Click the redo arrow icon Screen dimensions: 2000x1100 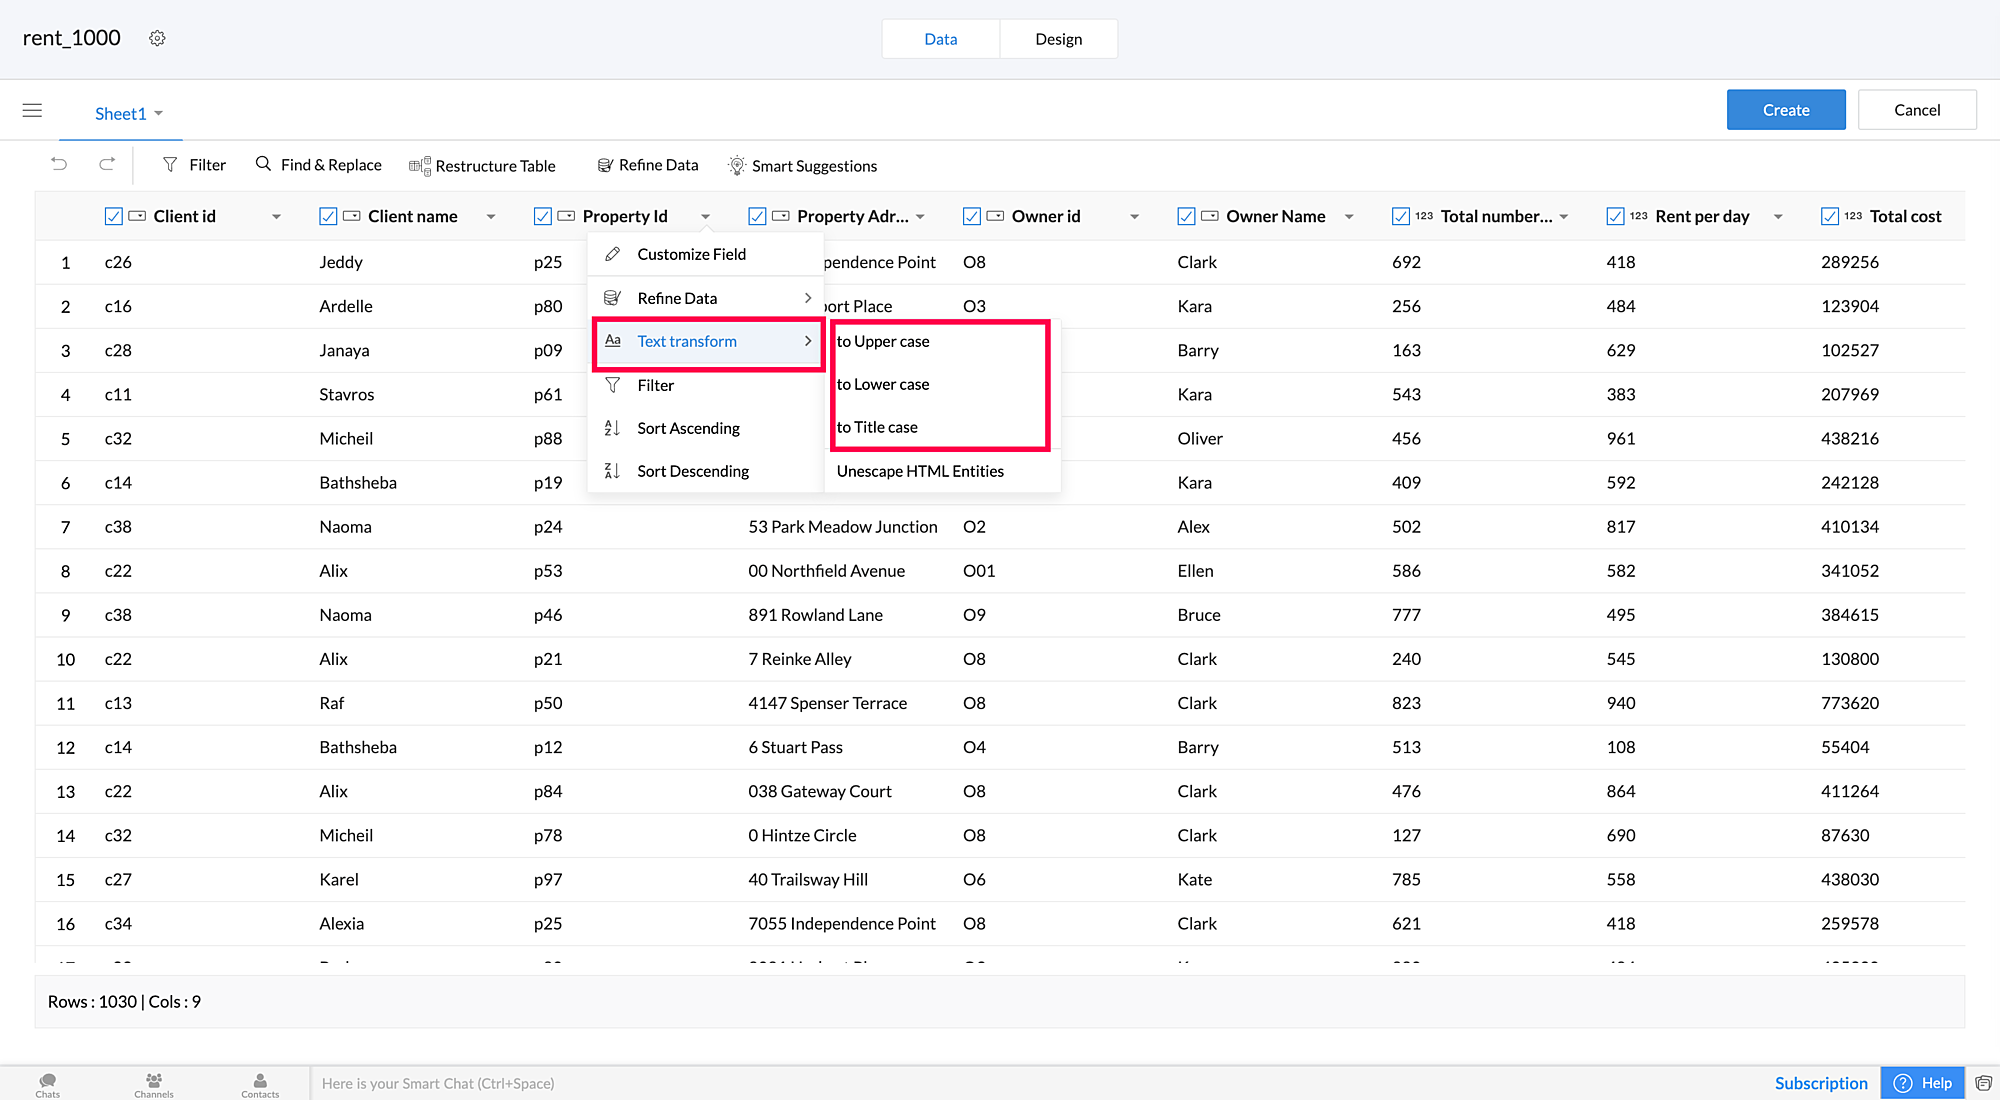click(107, 164)
